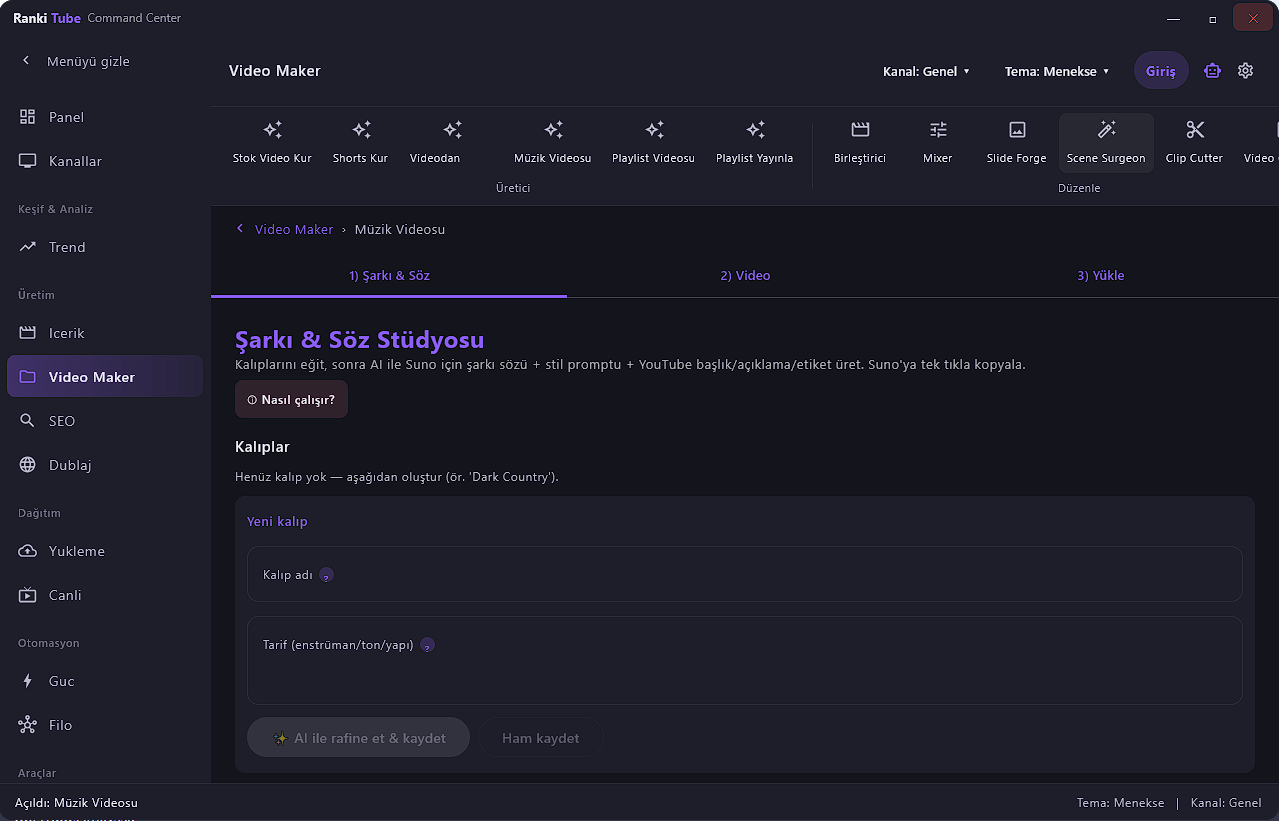Open the Slide Forge tool
The image size is (1279, 821).
pyautogui.click(x=1017, y=143)
